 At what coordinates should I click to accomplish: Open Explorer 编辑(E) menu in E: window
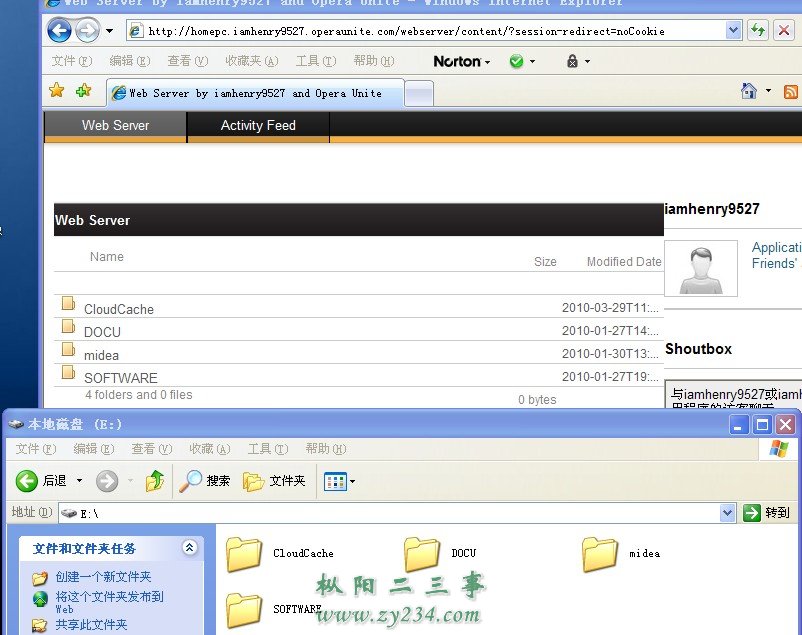click(x=94, y=449)
